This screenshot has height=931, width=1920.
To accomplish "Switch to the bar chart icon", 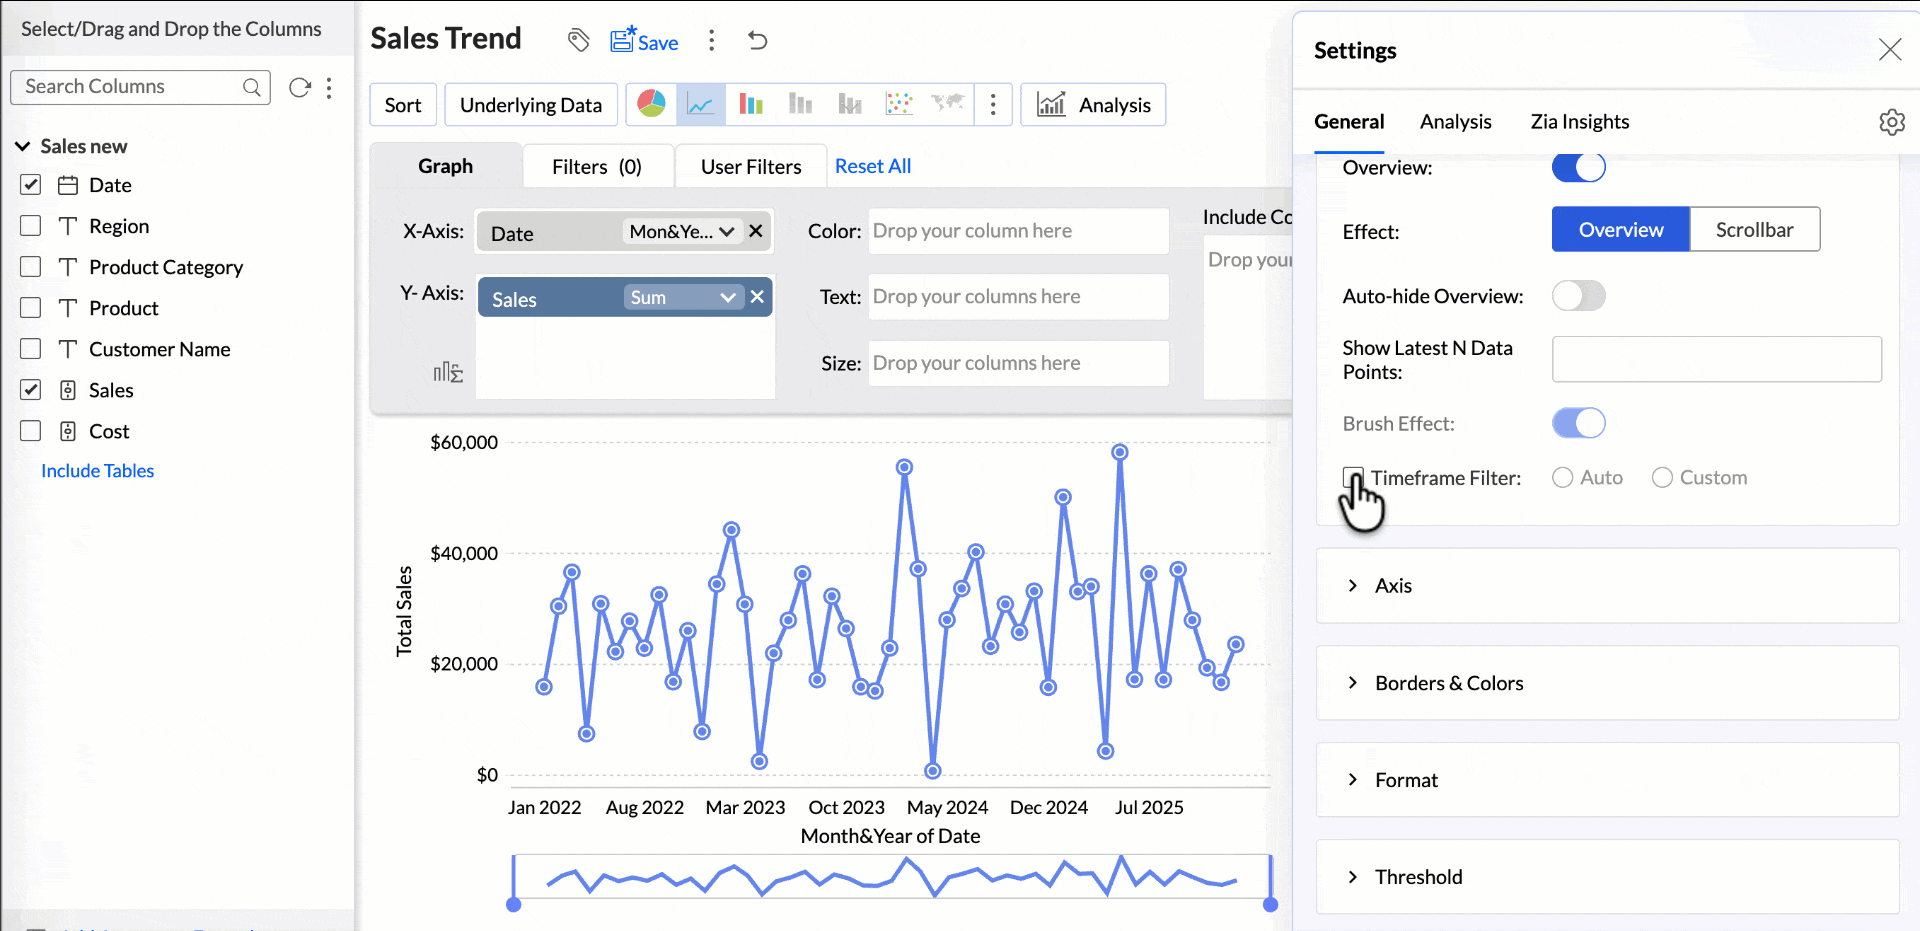I will coord(751,104).
